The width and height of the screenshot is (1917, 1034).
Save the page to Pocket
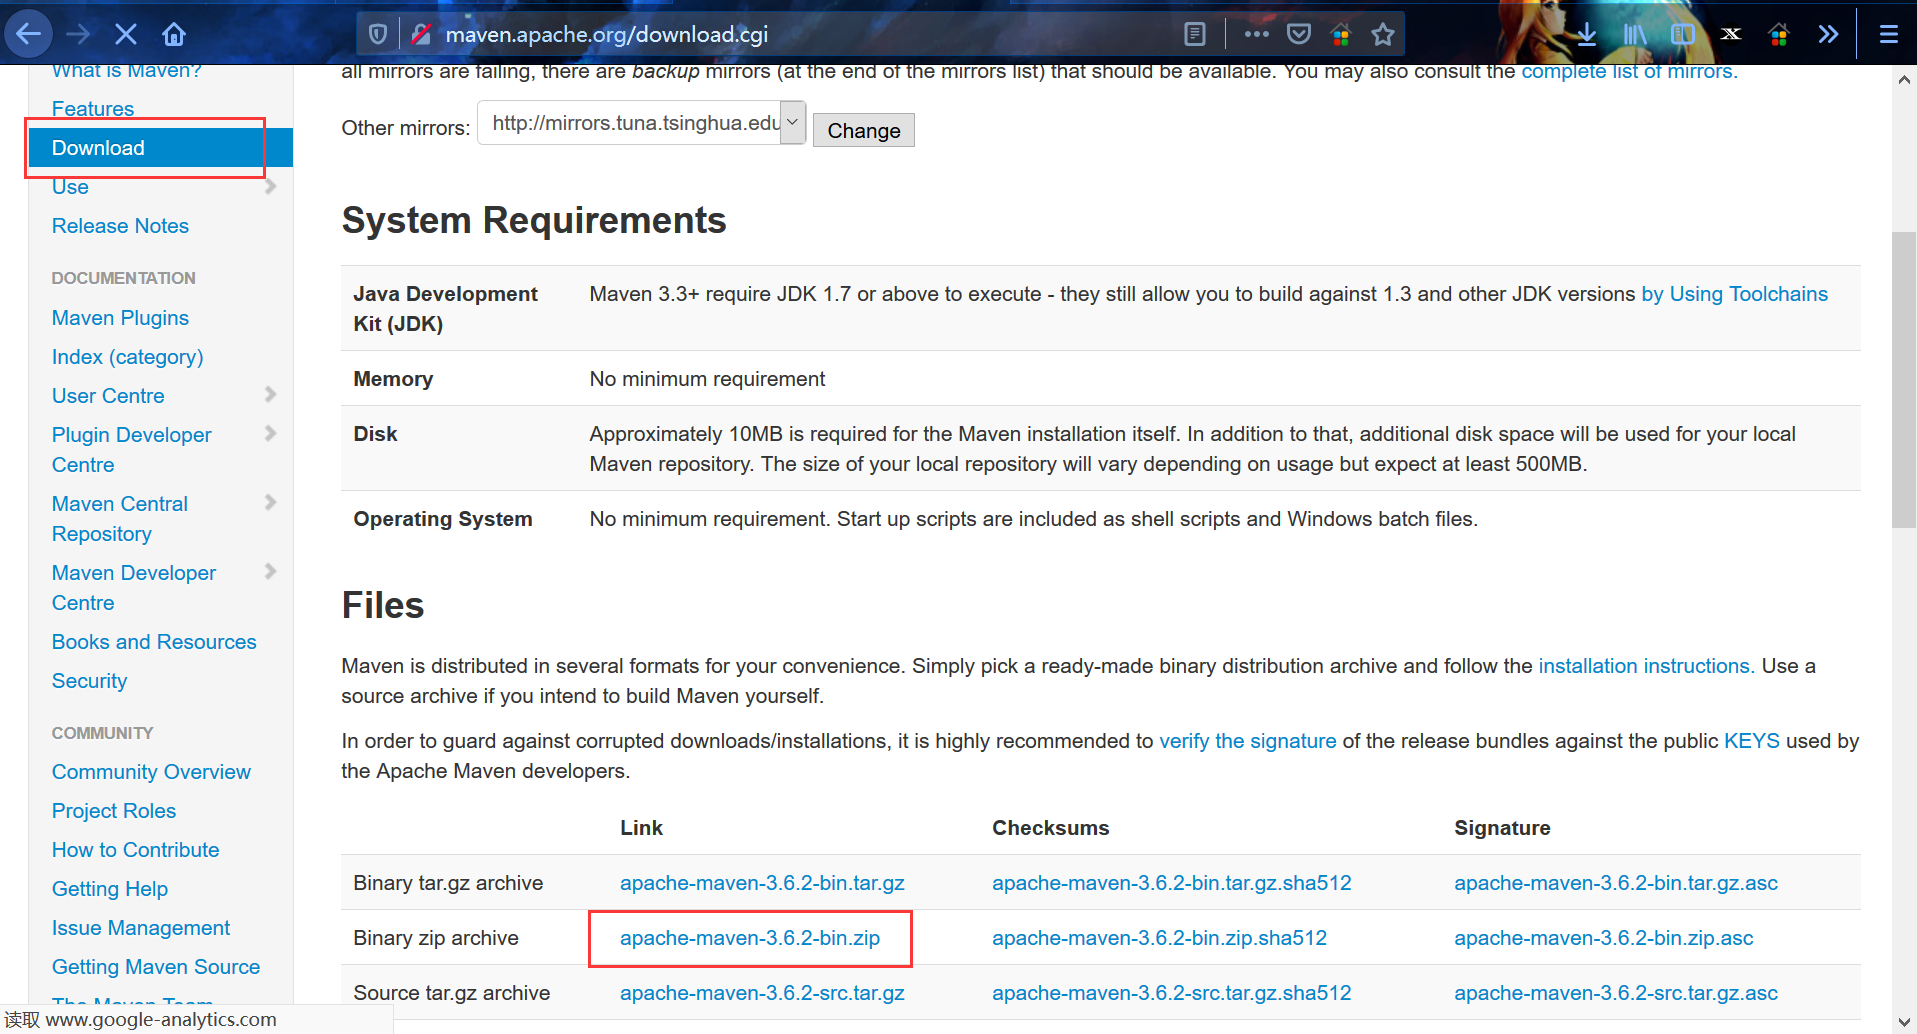click(1299, 34)
